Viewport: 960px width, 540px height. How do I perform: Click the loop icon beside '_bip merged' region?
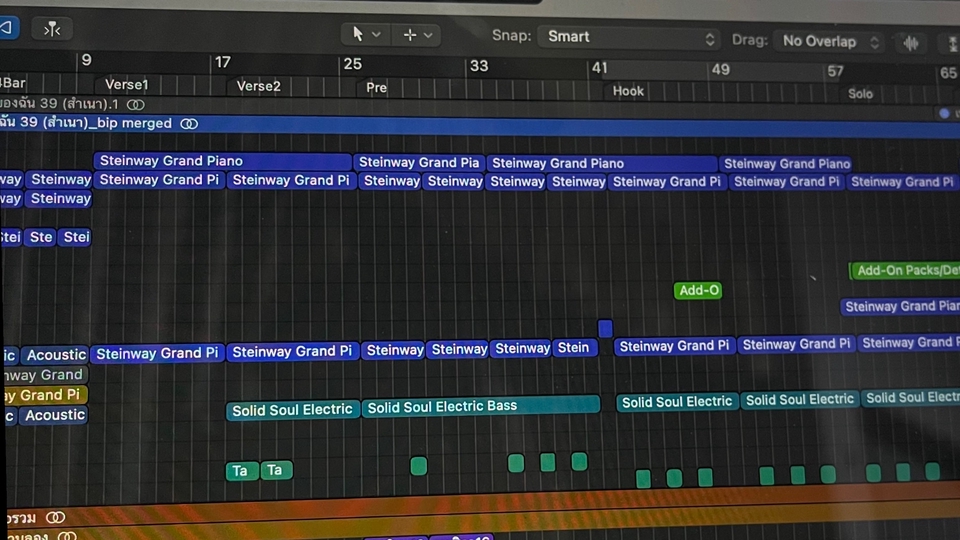click(189, 124)
